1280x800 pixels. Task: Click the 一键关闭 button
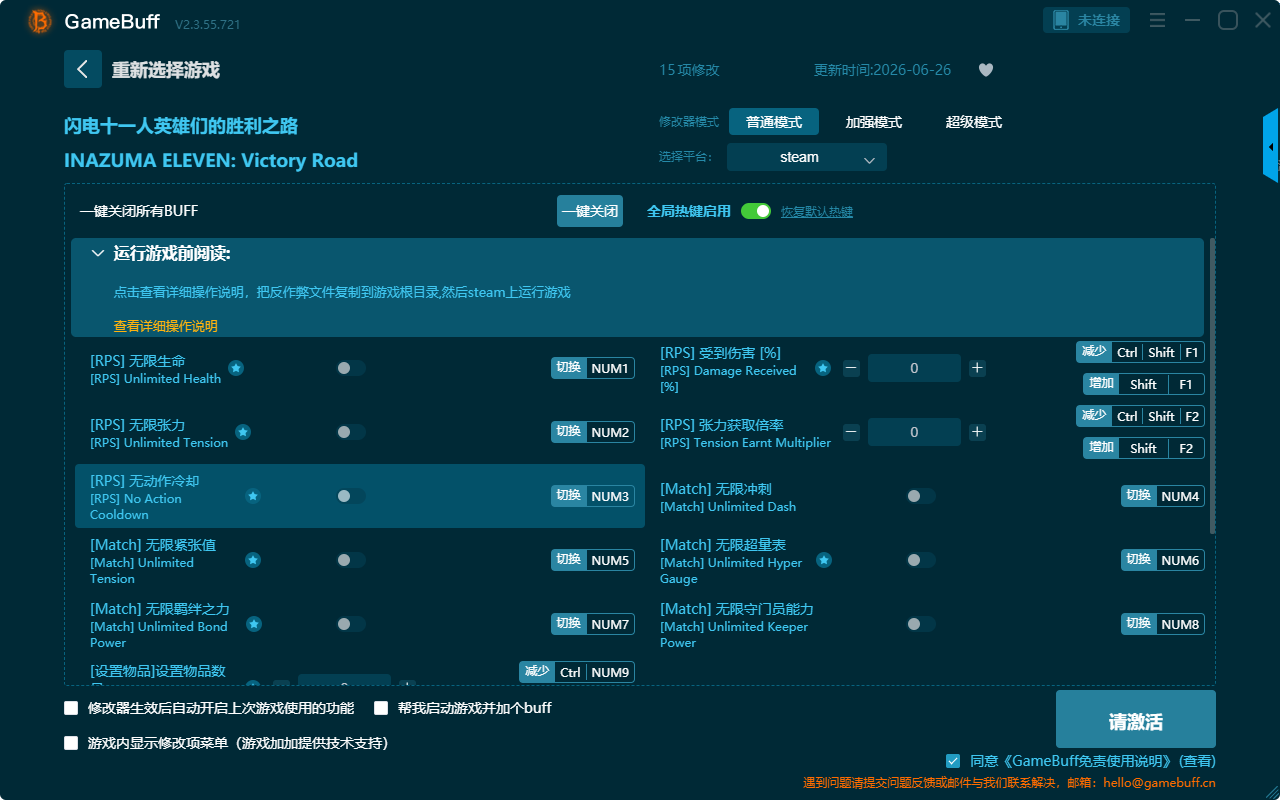[590, 211]
